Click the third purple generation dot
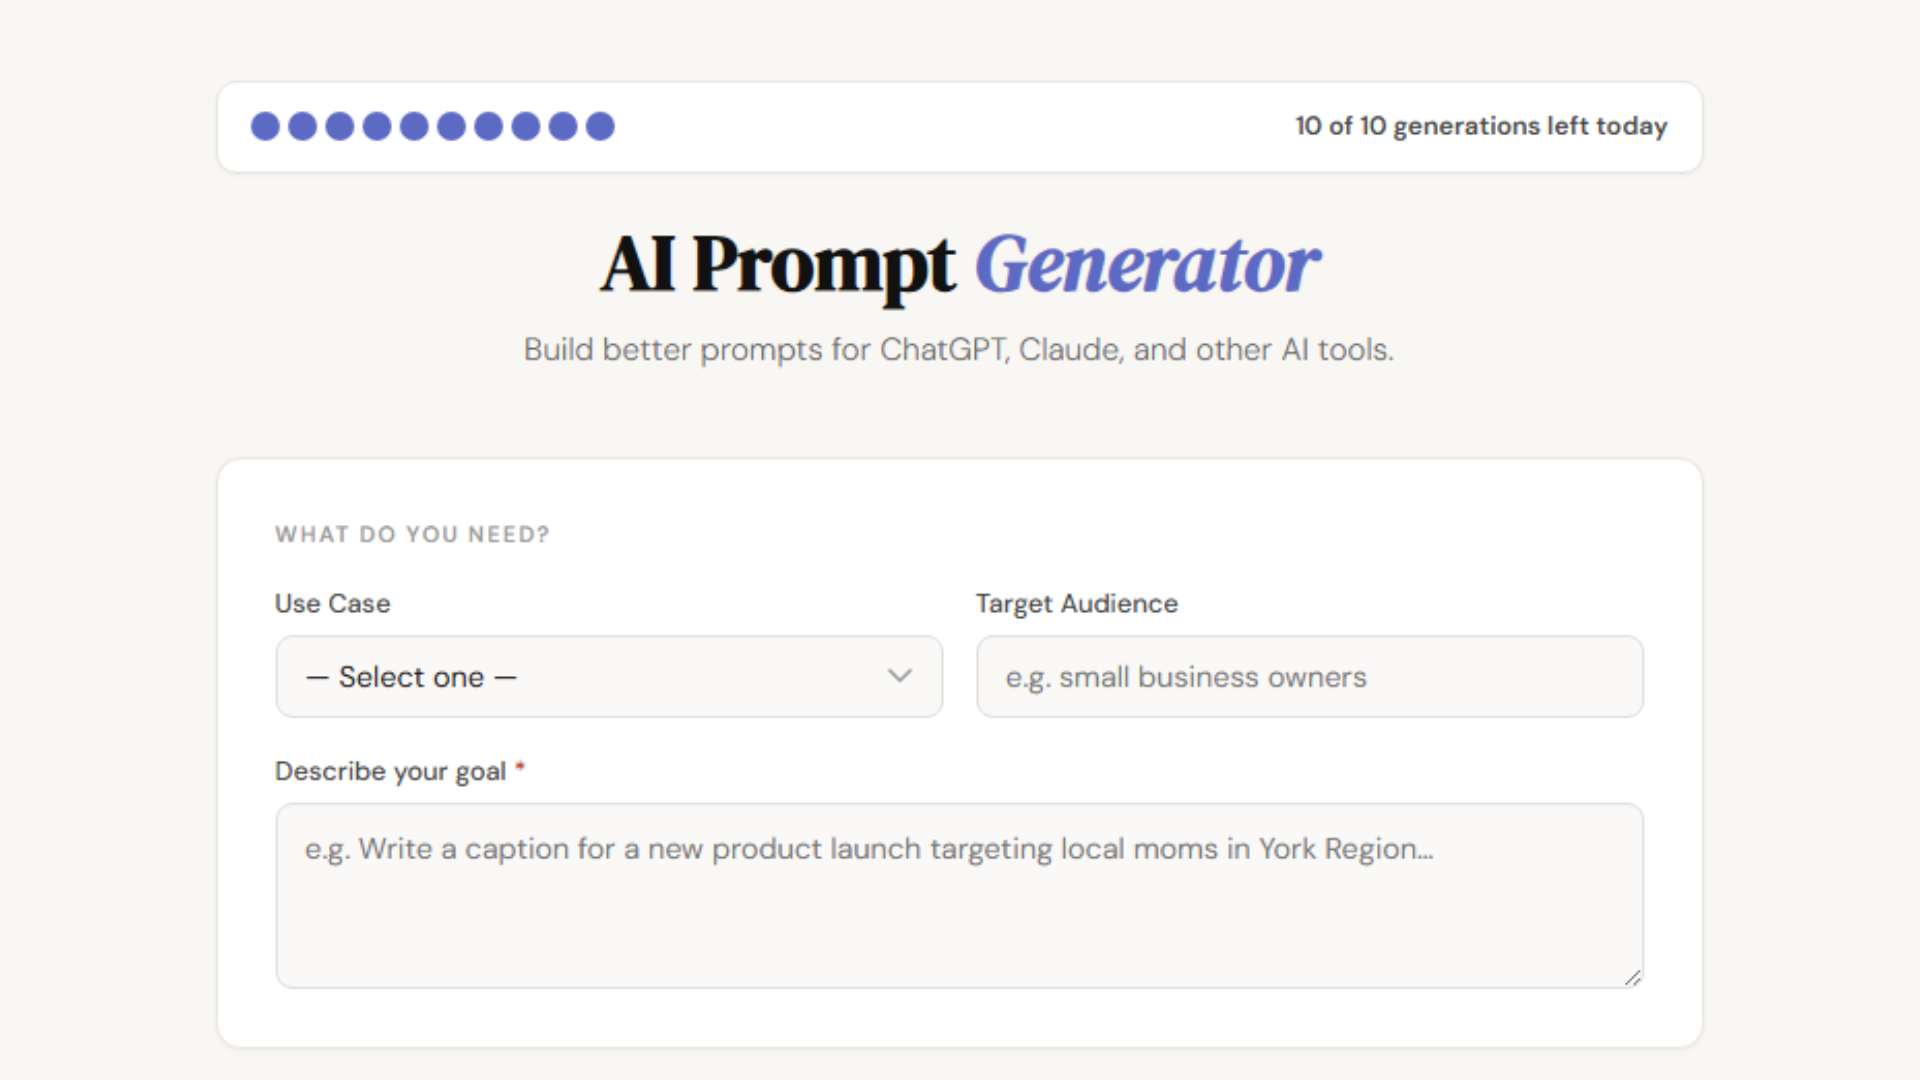 340,126
